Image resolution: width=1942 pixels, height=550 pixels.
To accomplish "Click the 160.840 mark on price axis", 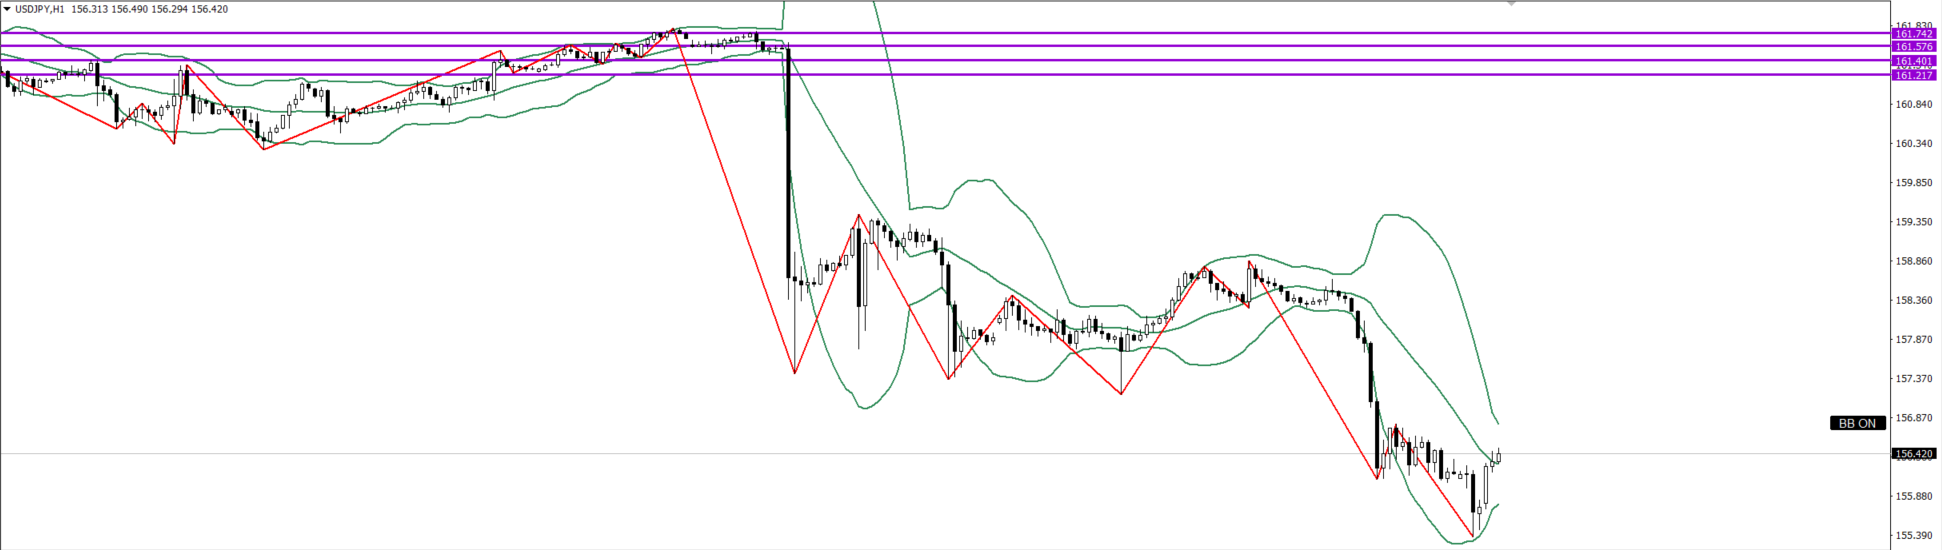I will (x=1913, y=104).
